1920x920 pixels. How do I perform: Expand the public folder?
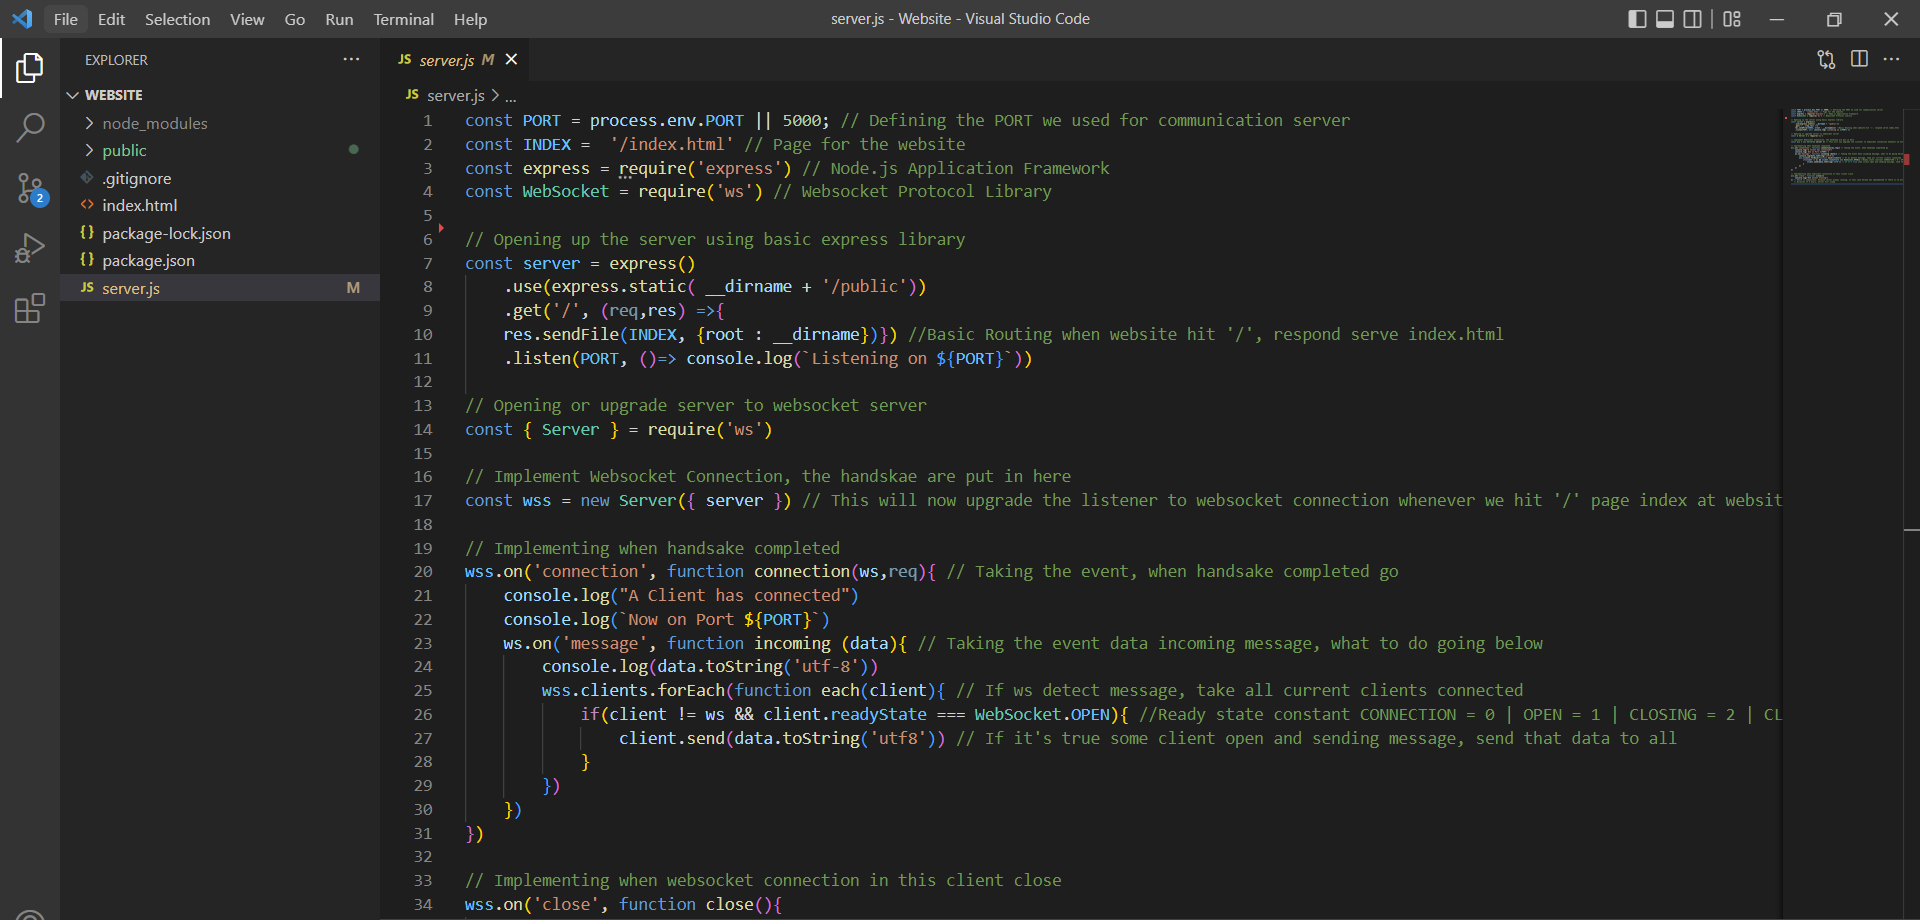[220, 150]
